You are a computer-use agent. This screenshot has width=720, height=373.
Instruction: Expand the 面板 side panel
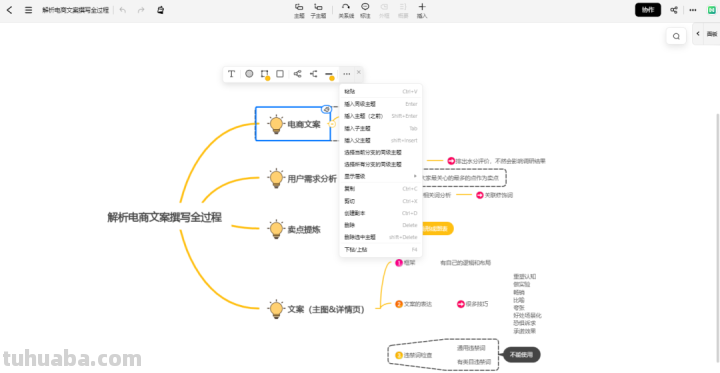click(x=706, y=34)
